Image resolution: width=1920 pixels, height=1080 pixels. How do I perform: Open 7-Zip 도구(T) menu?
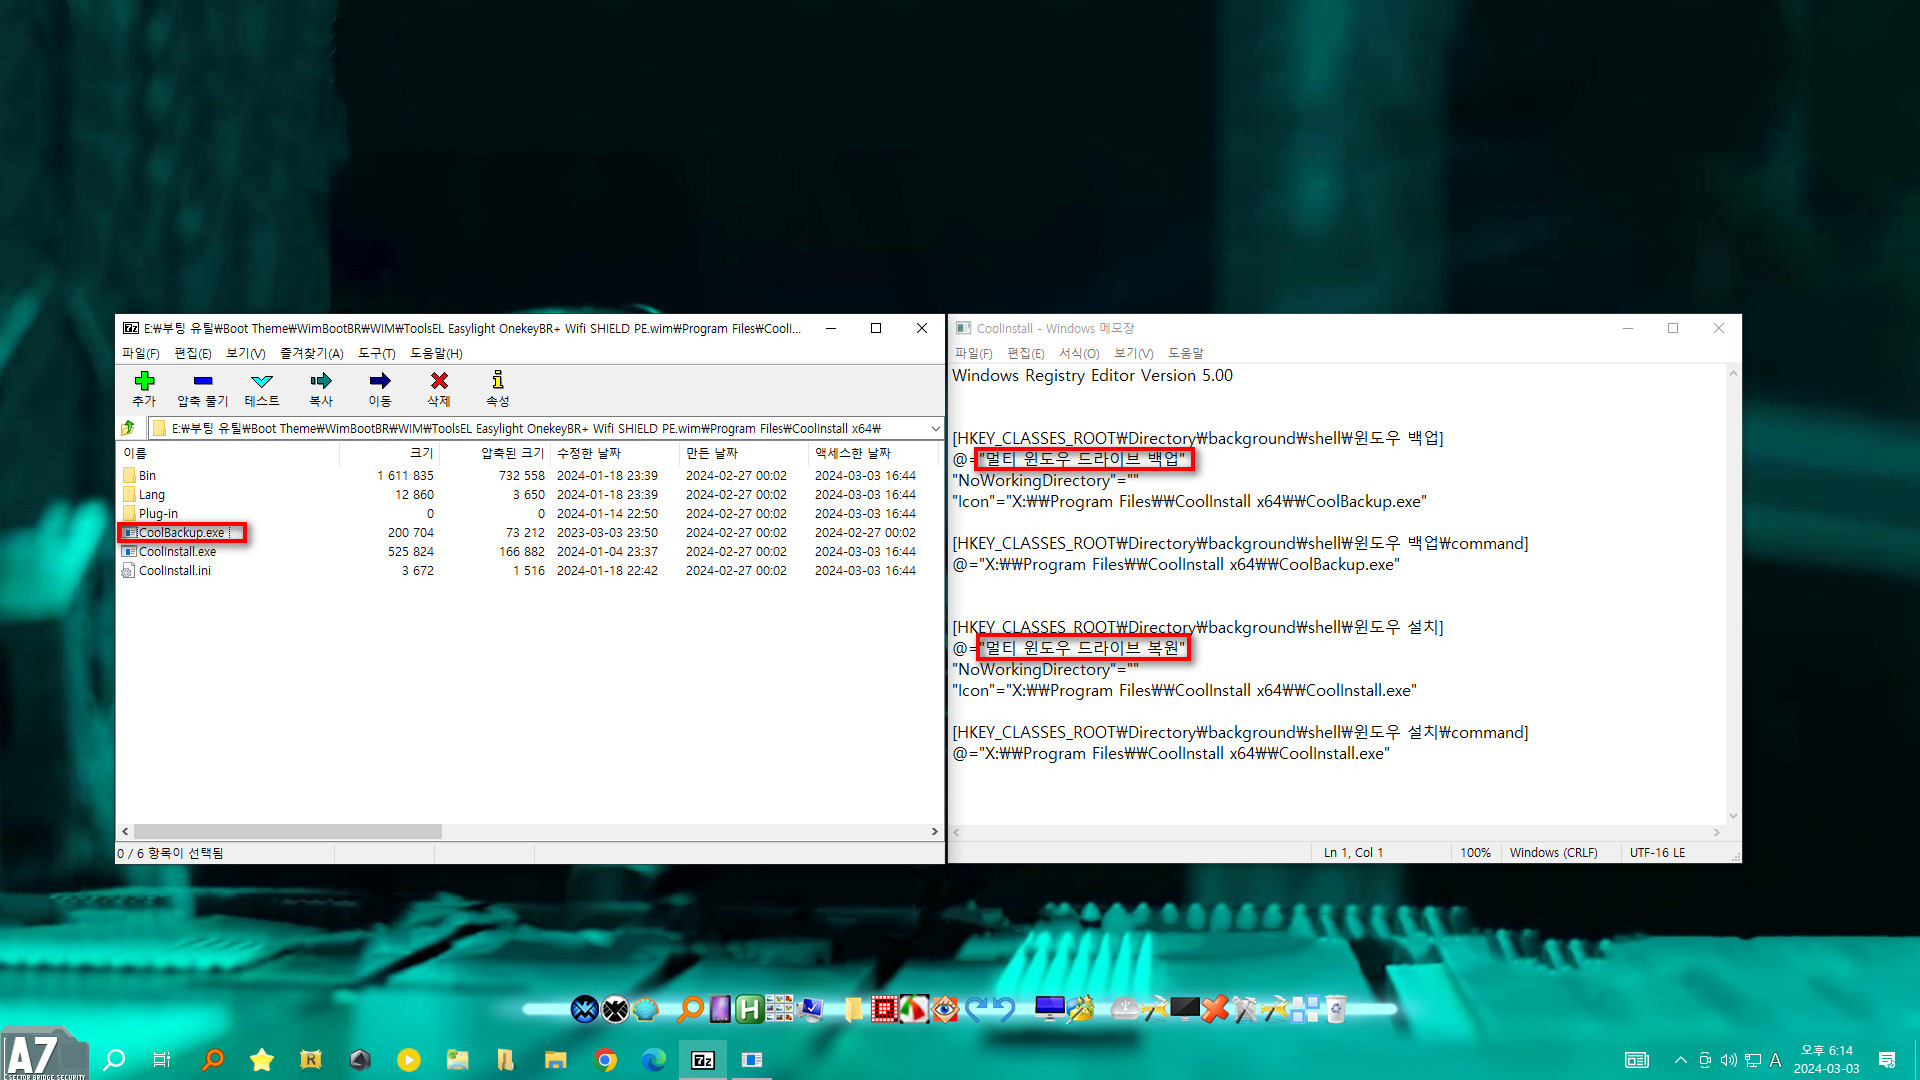pyautogui.click(x=377, y=353)
